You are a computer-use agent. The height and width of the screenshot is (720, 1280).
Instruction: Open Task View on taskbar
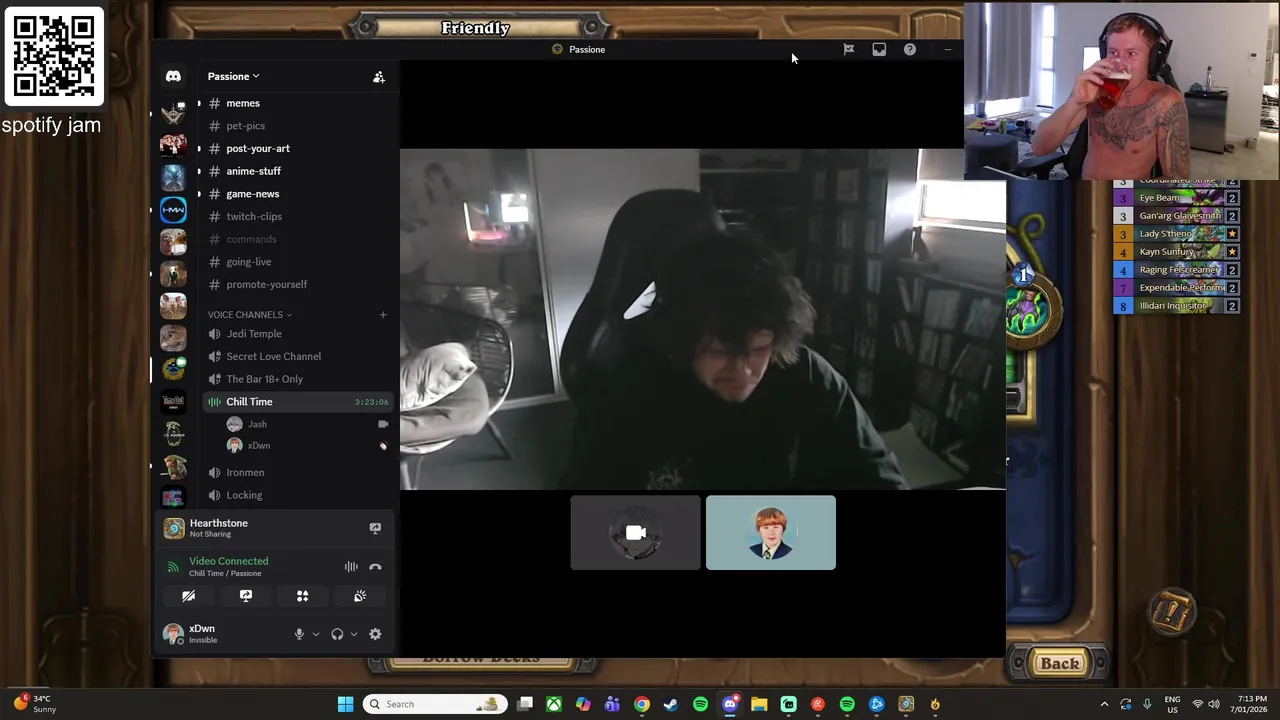[x=525, y=704]
